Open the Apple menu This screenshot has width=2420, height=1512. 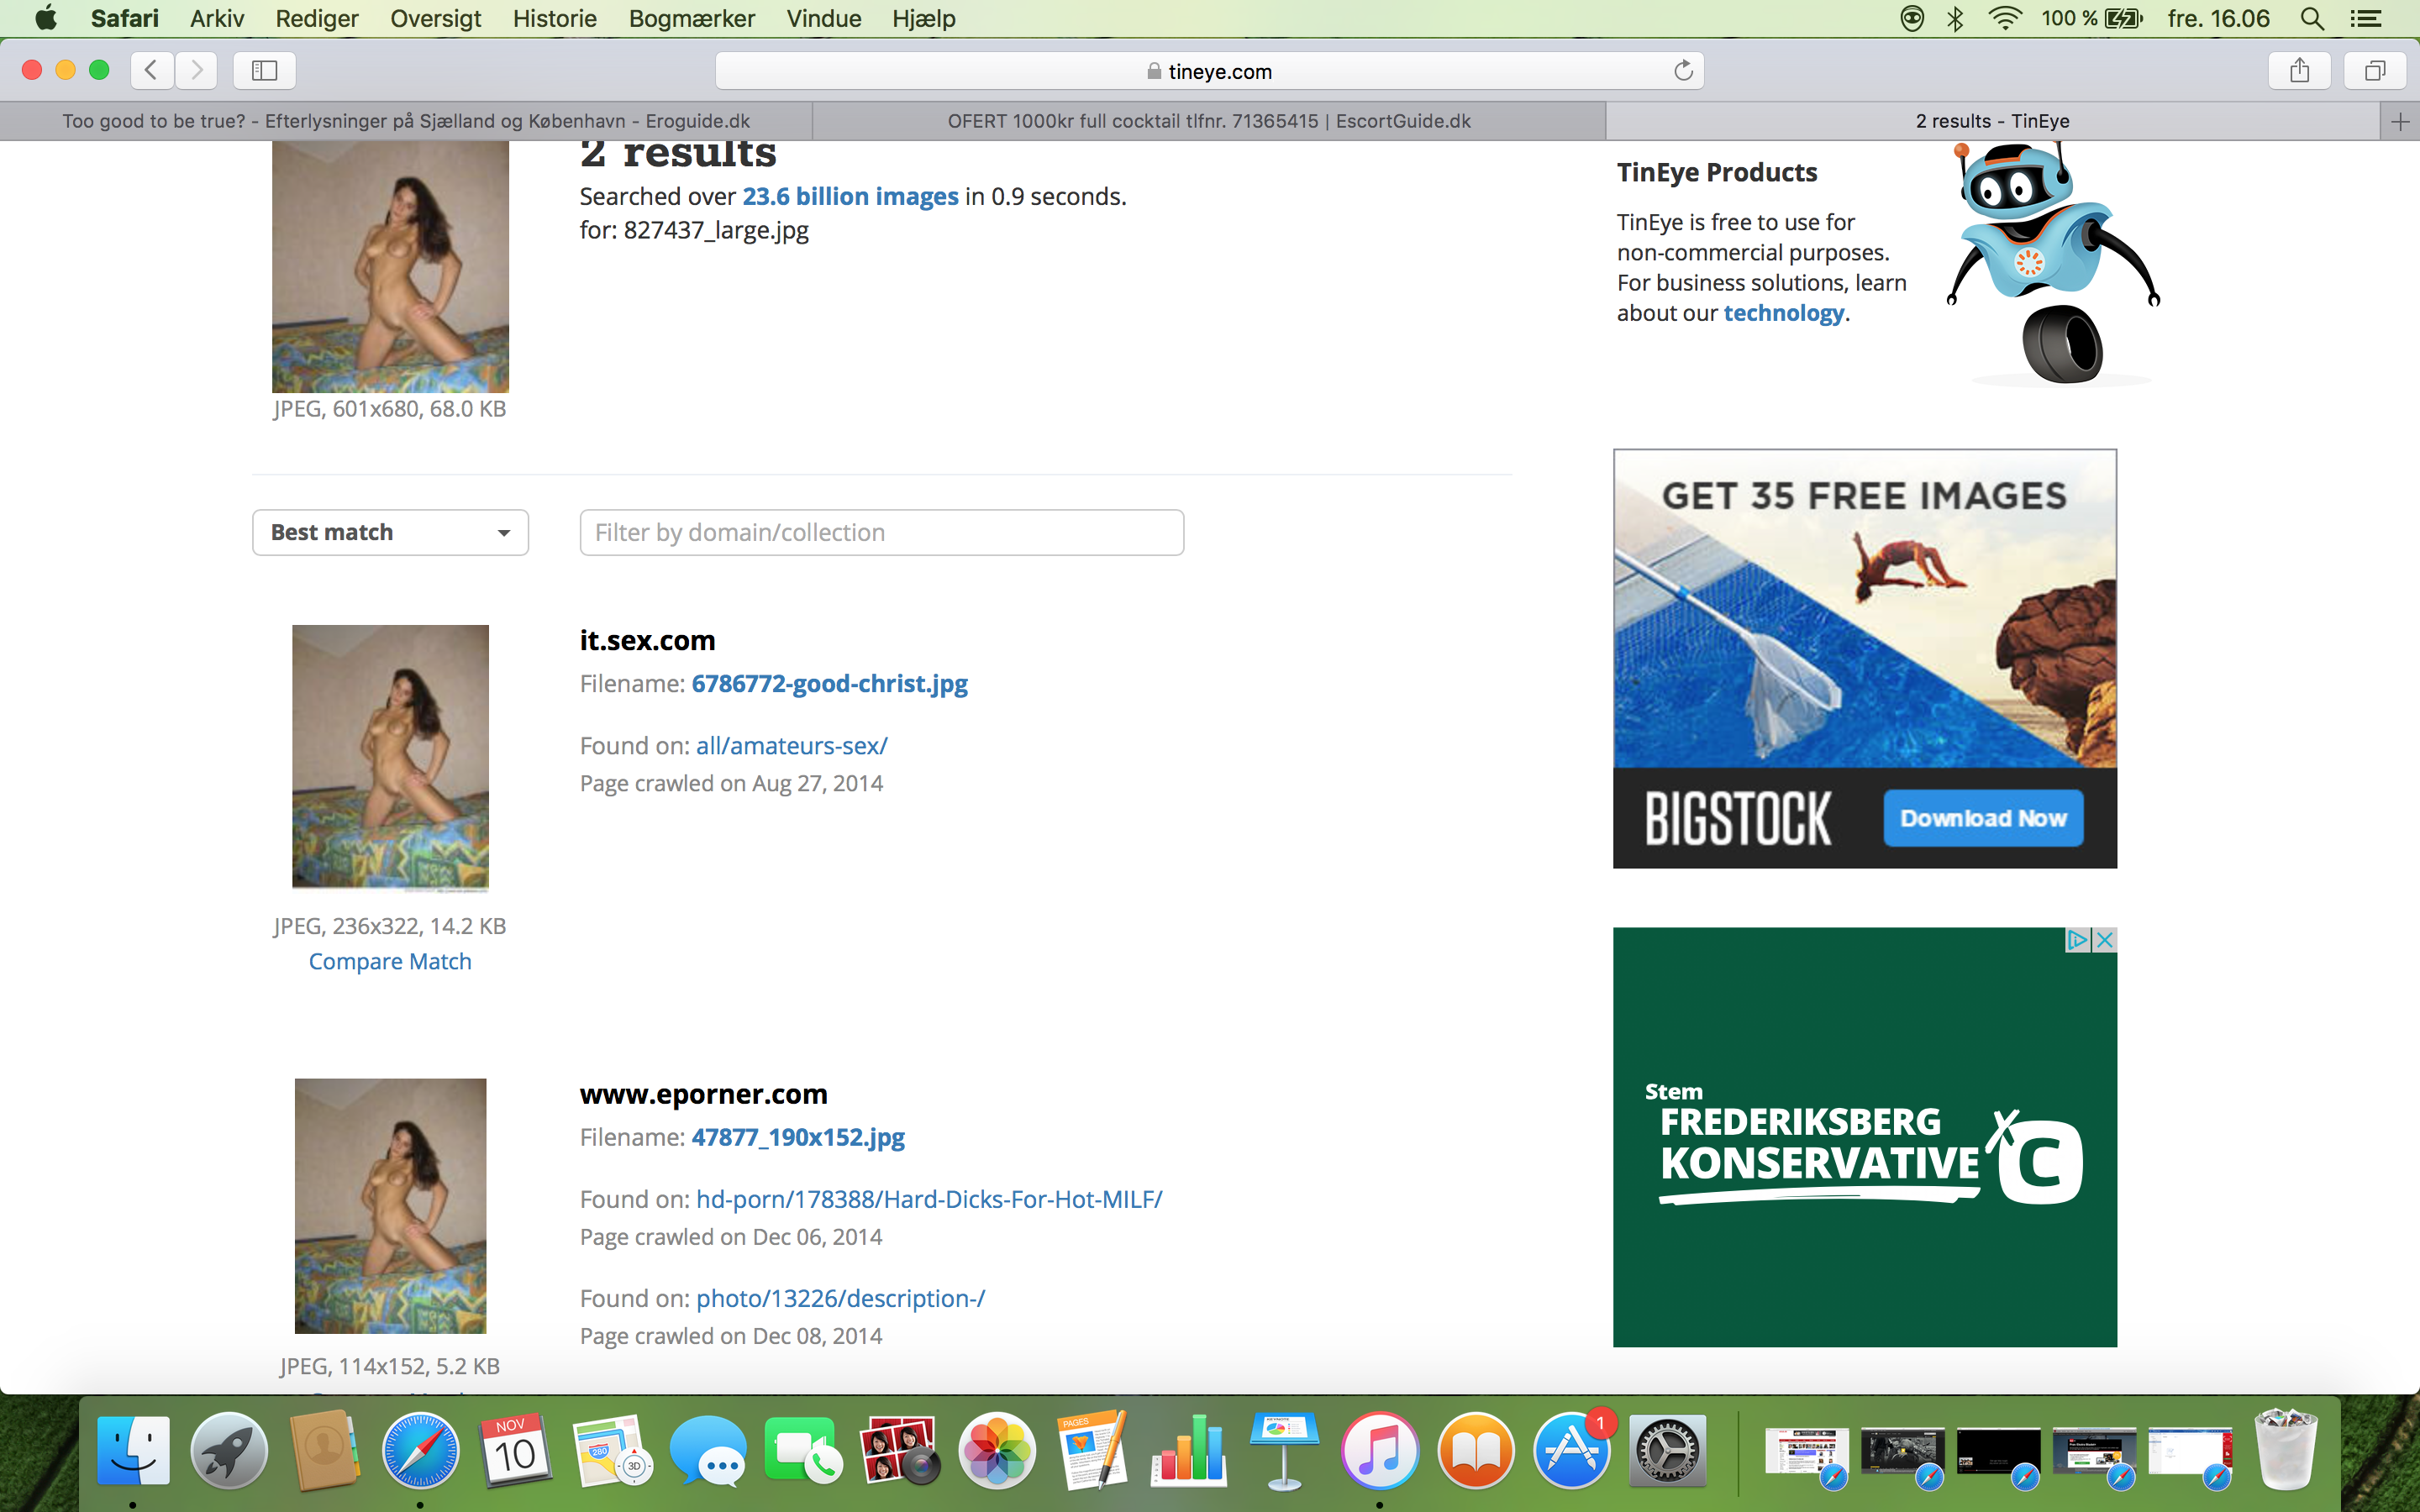coord(46,18)
